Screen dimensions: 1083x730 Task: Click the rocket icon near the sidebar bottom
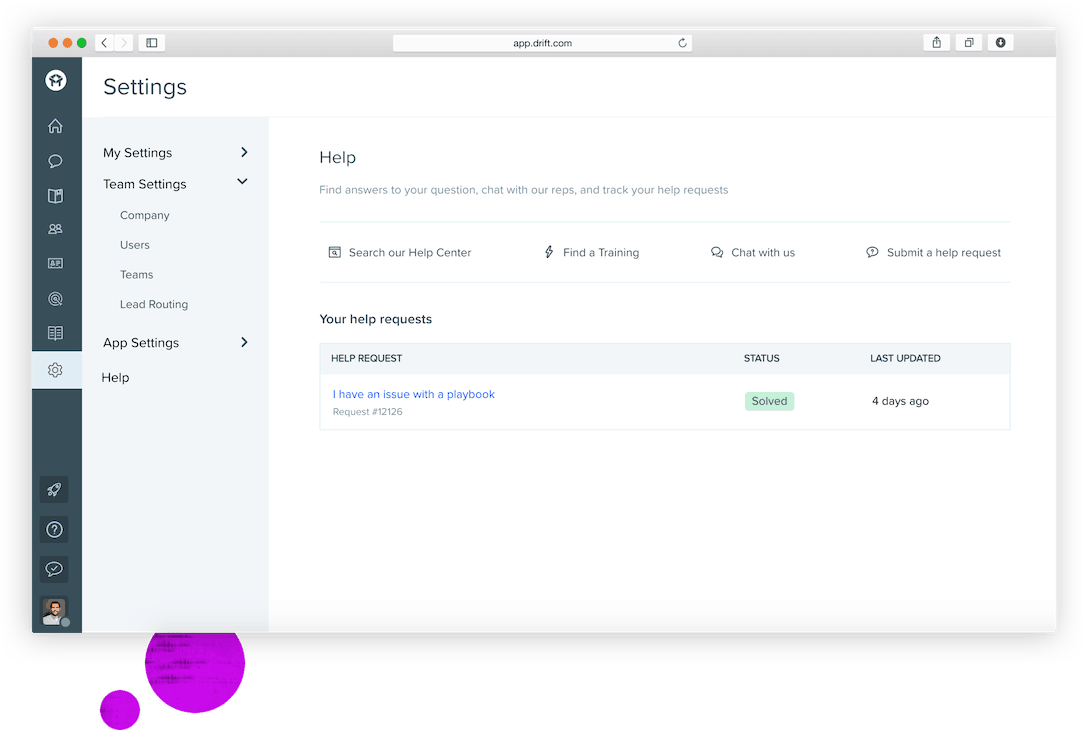(53, 490)
